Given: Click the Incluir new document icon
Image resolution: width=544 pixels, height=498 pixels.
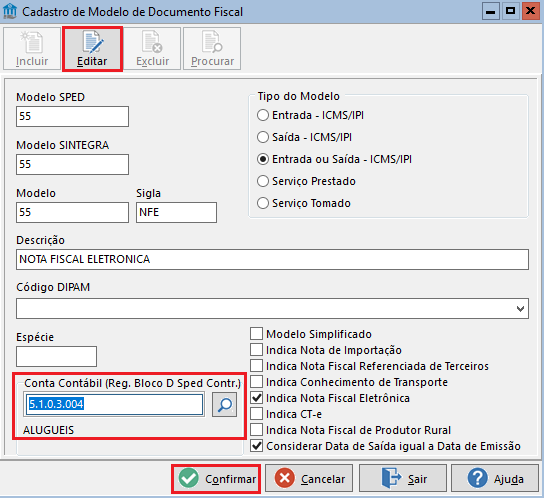Looking at the screenshot, I should tap(32, 49).
